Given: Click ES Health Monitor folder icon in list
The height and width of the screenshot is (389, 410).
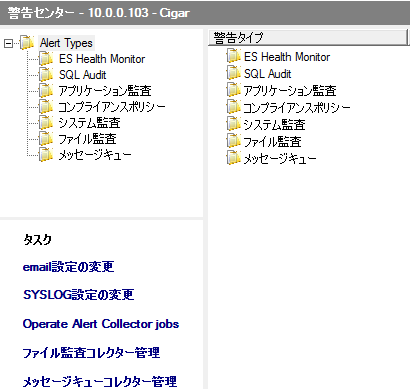Looking at the screenshot, I should point(233,56).
